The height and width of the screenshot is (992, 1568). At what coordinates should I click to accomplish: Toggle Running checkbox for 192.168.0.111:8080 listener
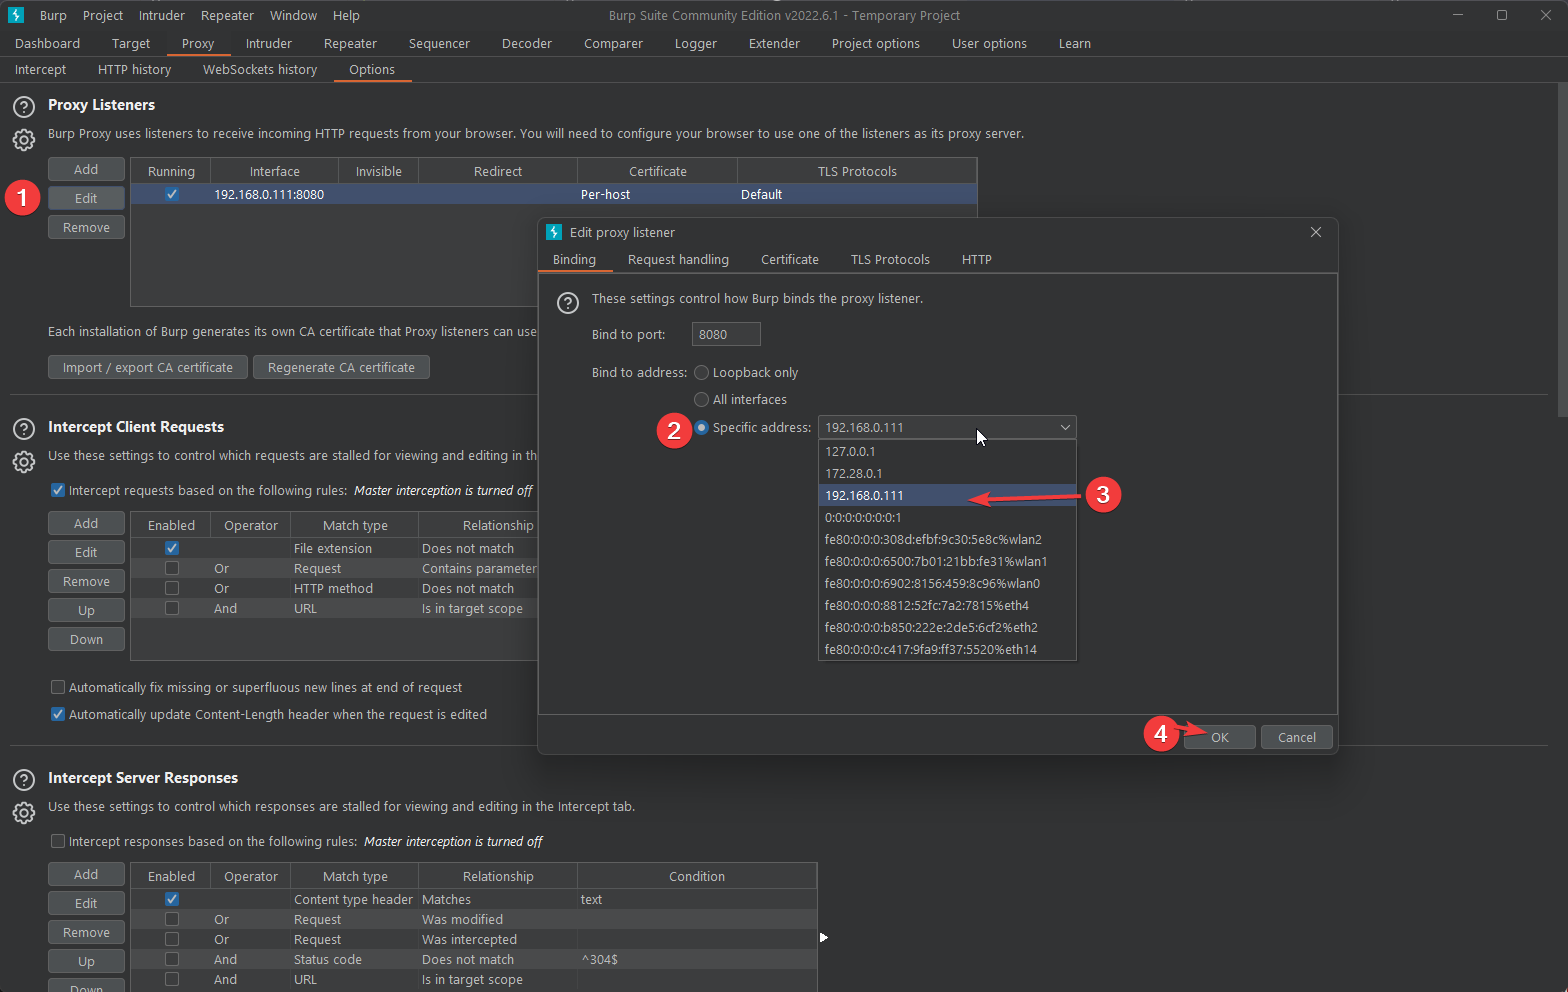[x=172, y=194]
